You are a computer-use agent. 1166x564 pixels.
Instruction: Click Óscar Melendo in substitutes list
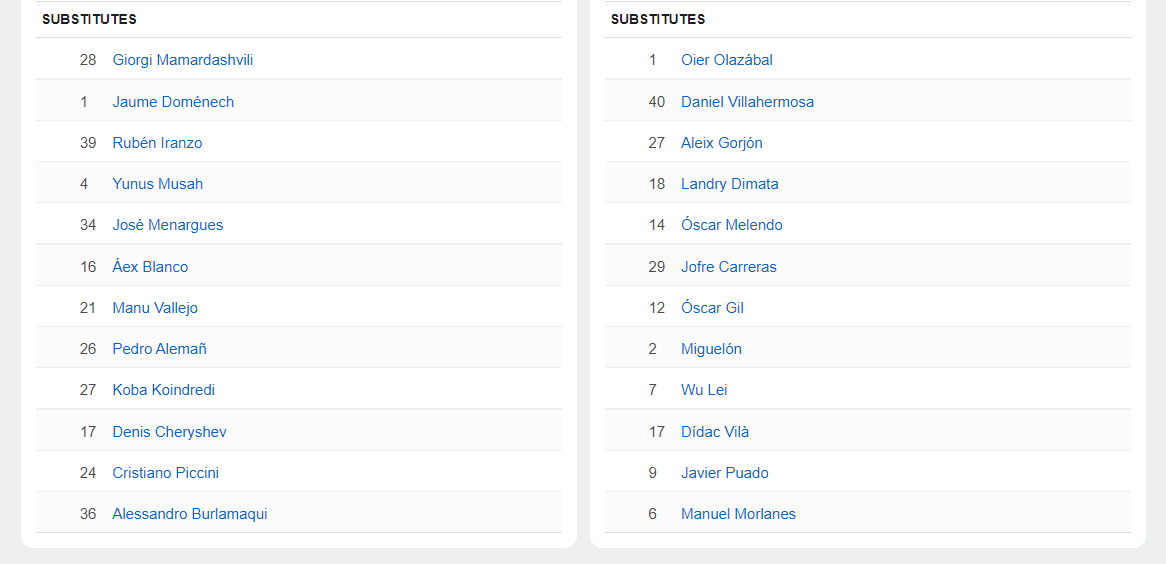(732, 225)
